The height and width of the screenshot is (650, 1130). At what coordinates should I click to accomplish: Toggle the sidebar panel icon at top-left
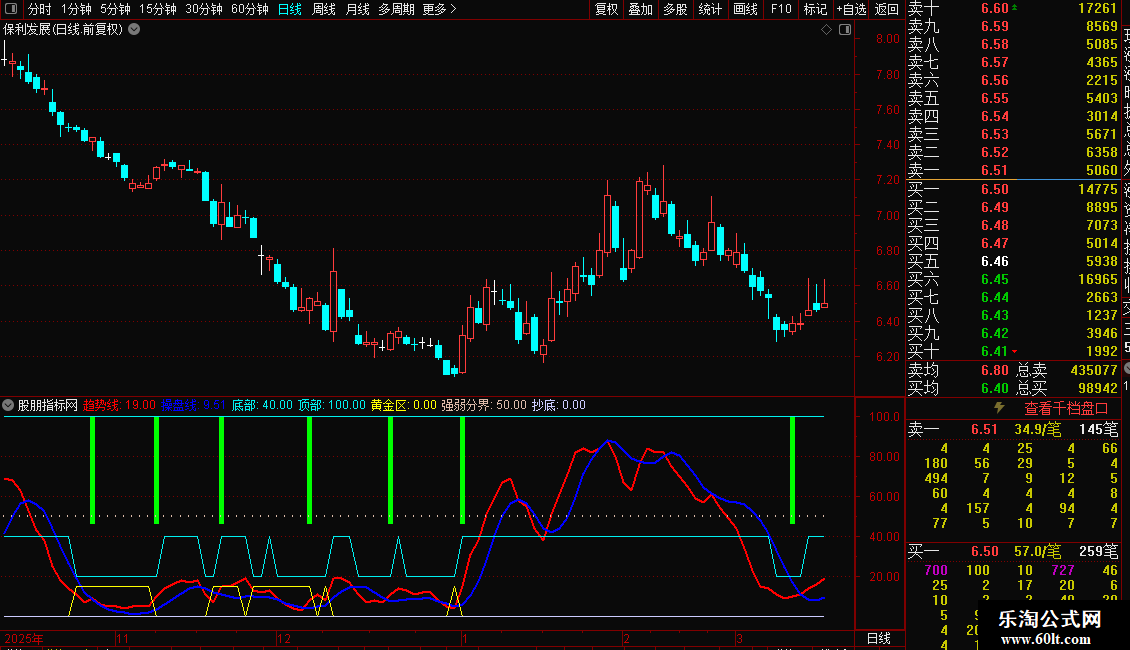click(11, 9)
